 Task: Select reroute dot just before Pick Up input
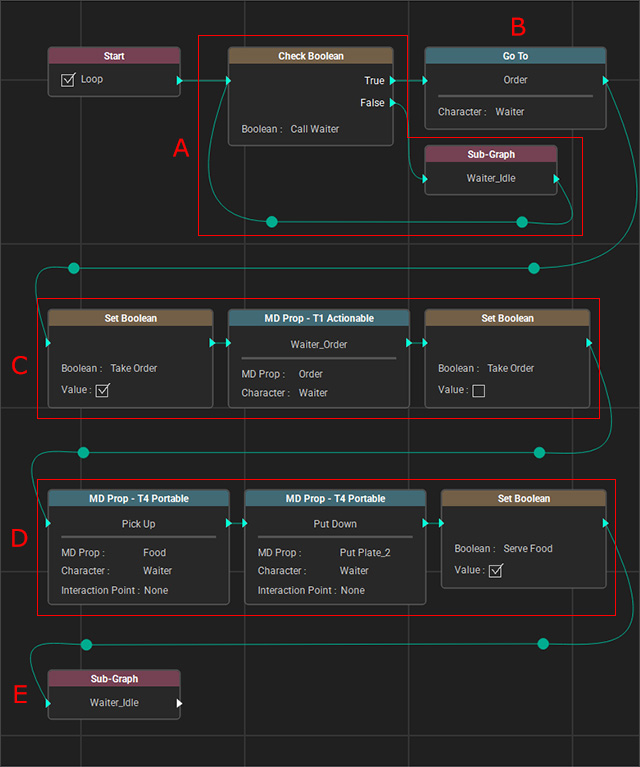pos(84,452)
